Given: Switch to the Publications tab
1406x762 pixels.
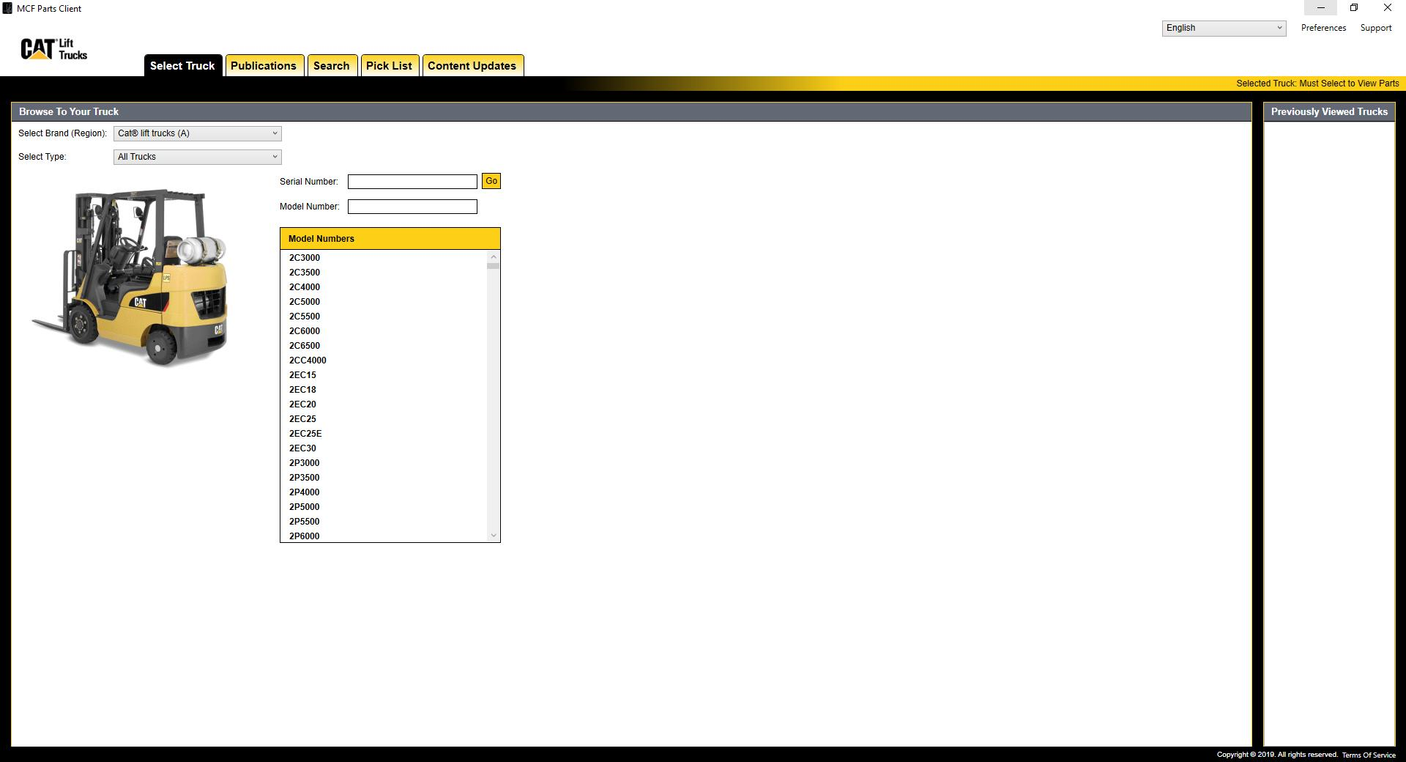Looking at the screenshot, I should coord(263,65).
